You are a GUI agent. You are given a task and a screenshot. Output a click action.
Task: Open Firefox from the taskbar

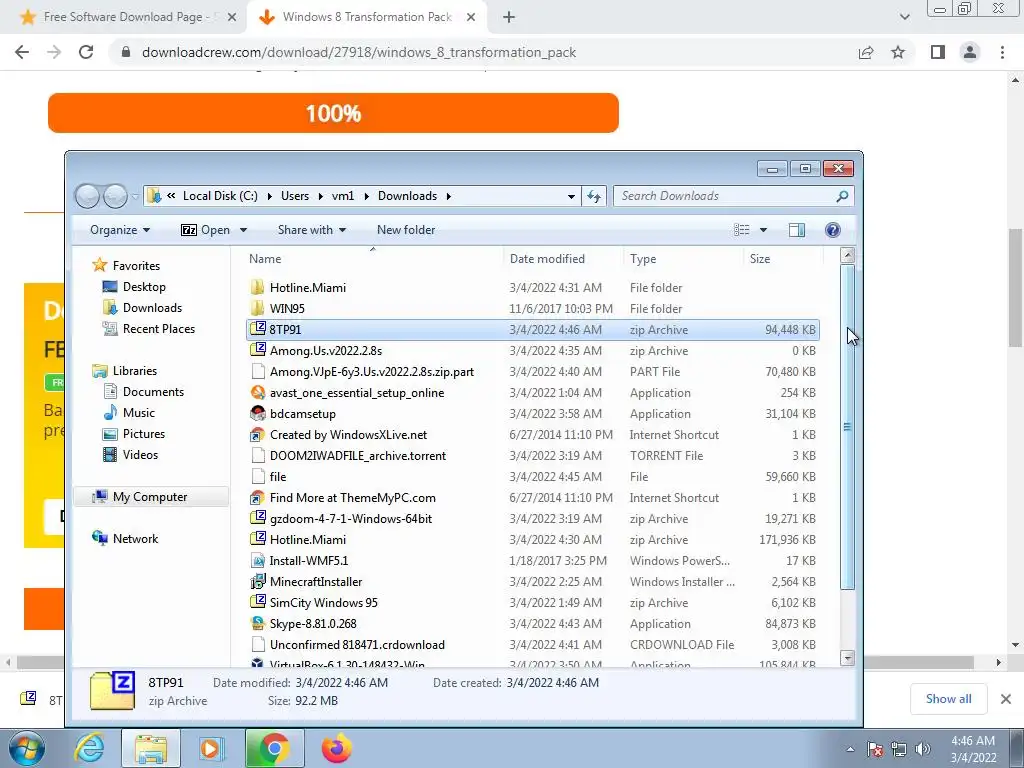tap(336, 748)
